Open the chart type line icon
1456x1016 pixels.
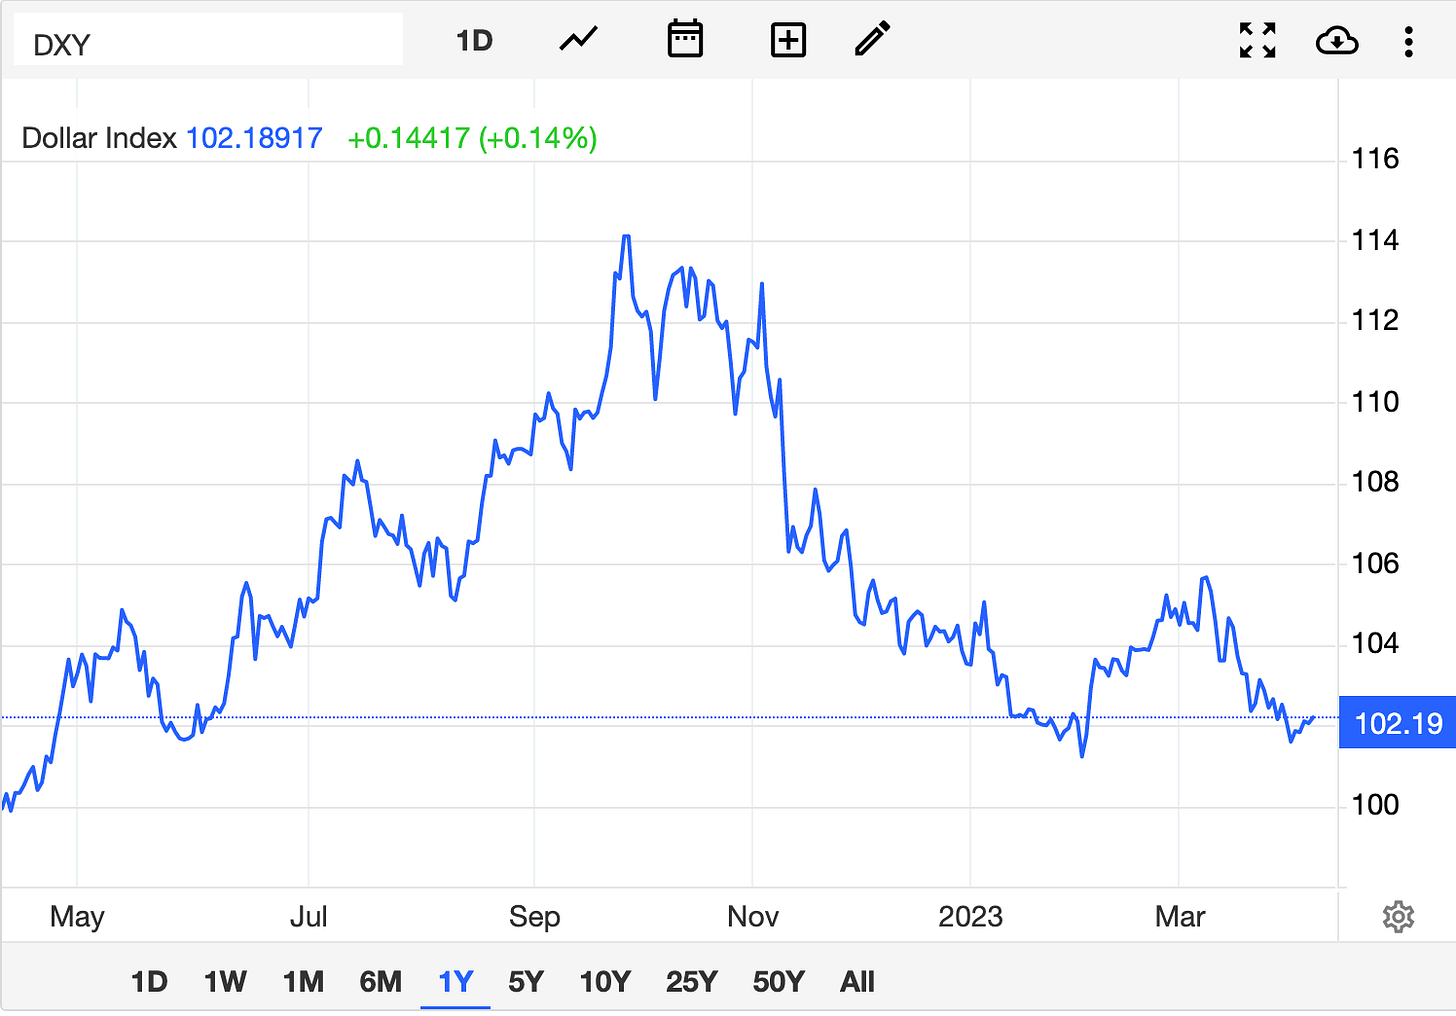point(578,40)
